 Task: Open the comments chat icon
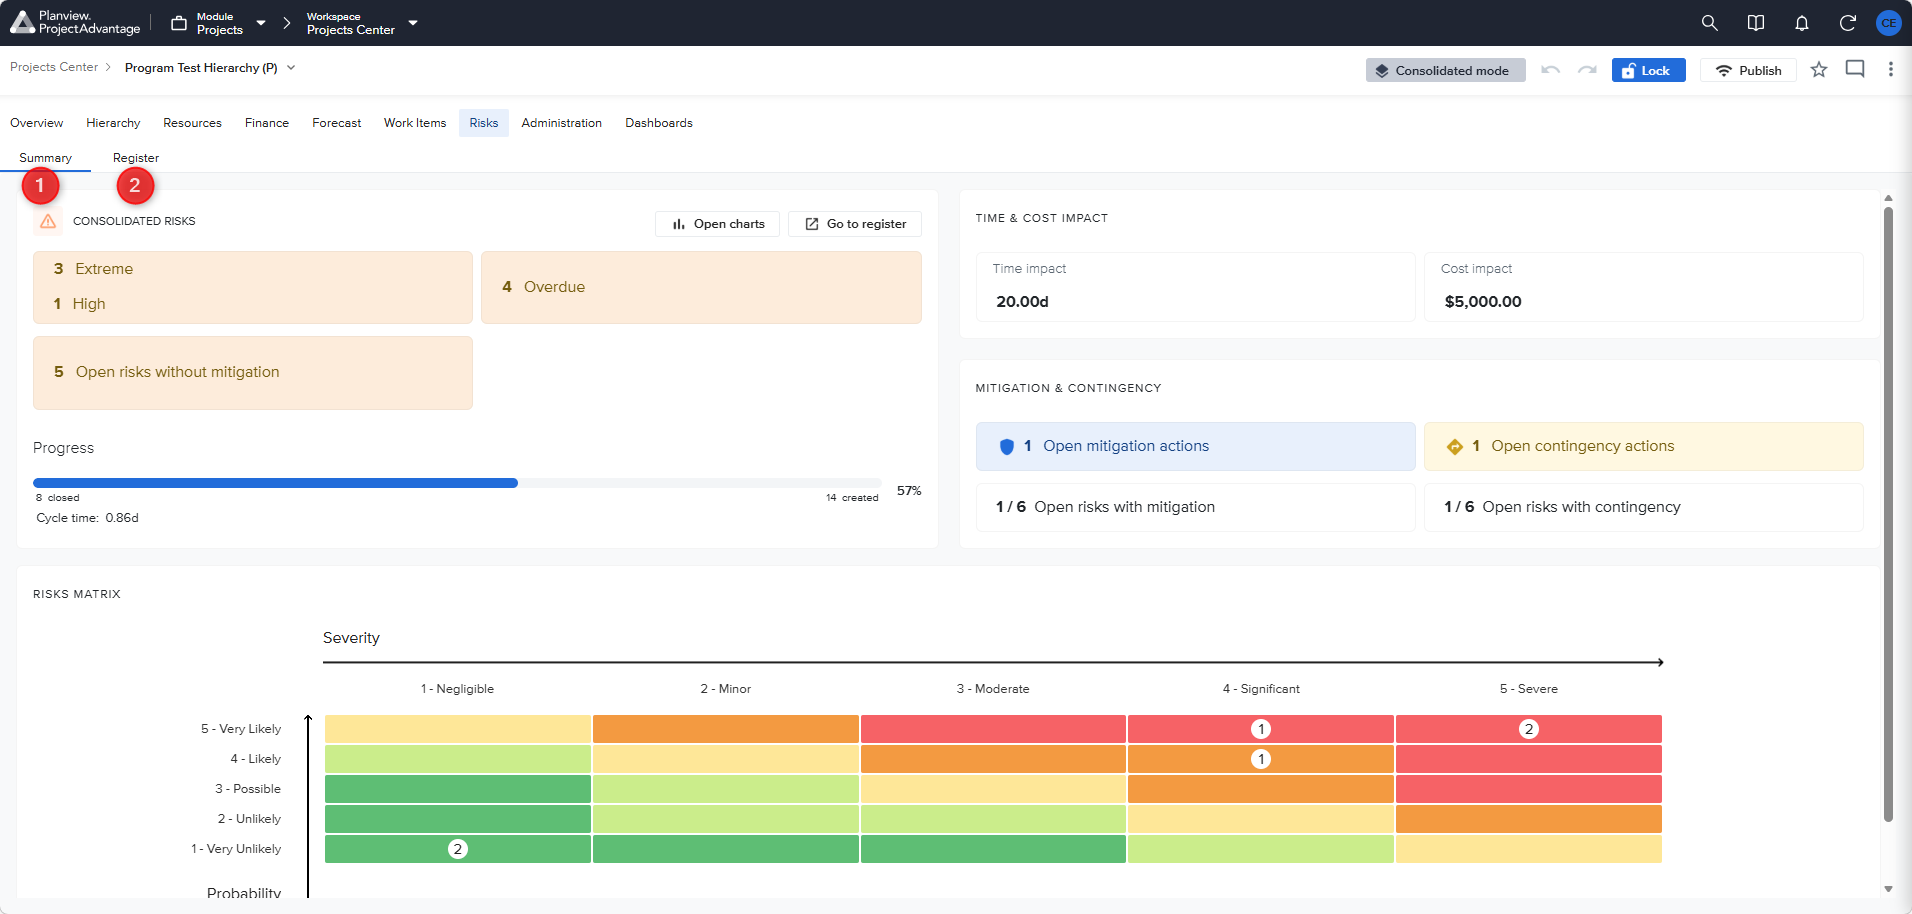1855,69
